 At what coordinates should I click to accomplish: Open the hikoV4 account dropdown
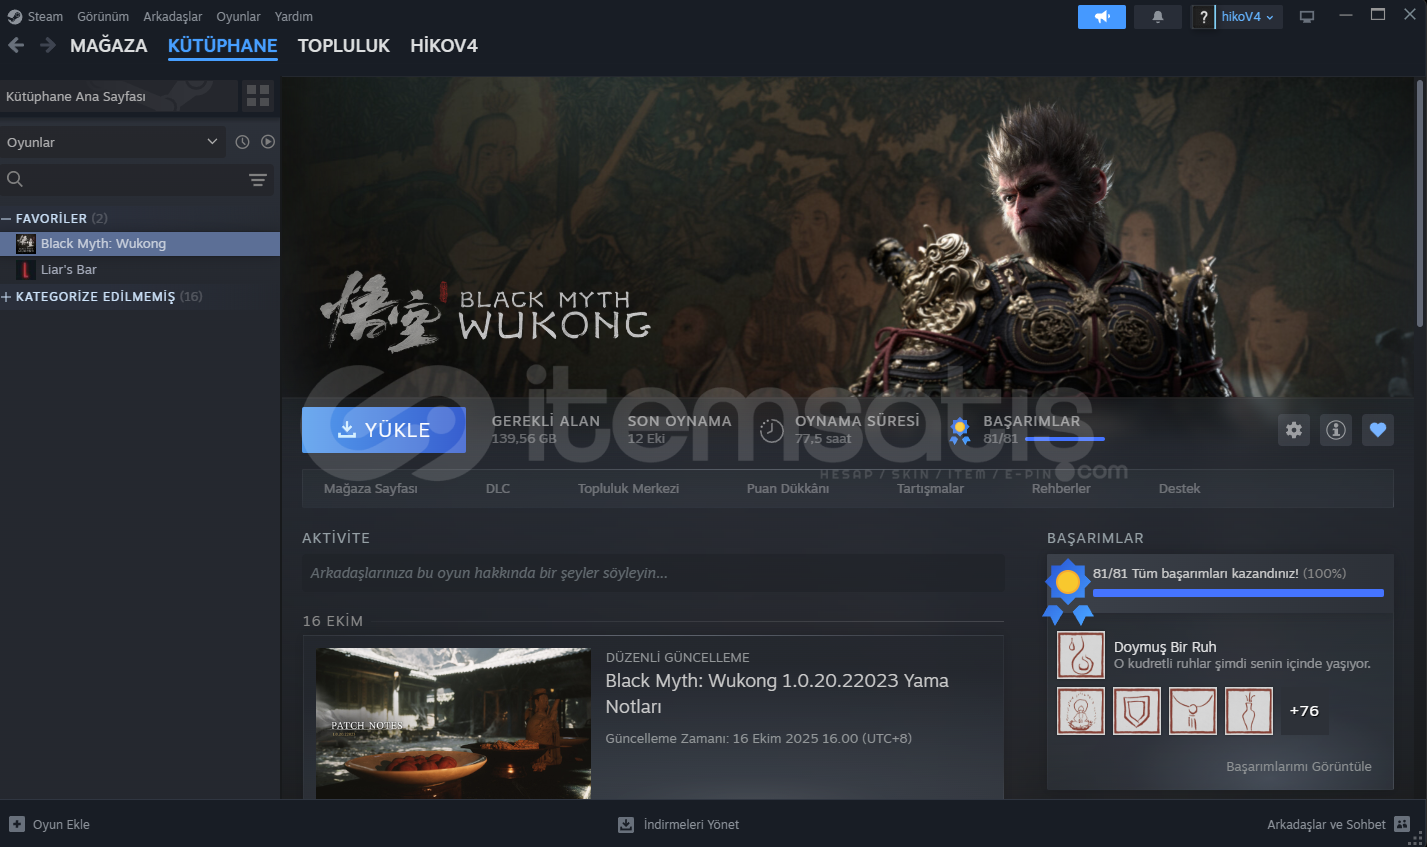point(1248,17)
